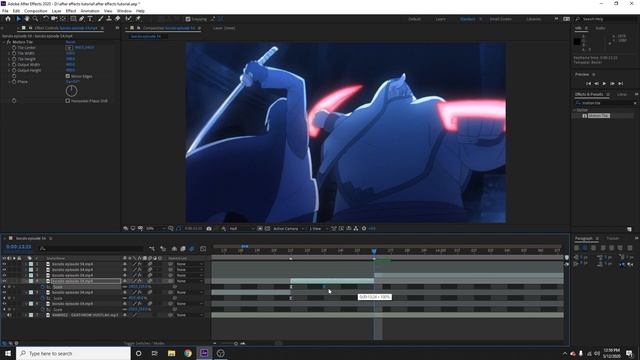Image resolution: width=640 pixels, height=360 pixels.
Task: Jump to first frame in Preview panel
Action: [588, 83]
